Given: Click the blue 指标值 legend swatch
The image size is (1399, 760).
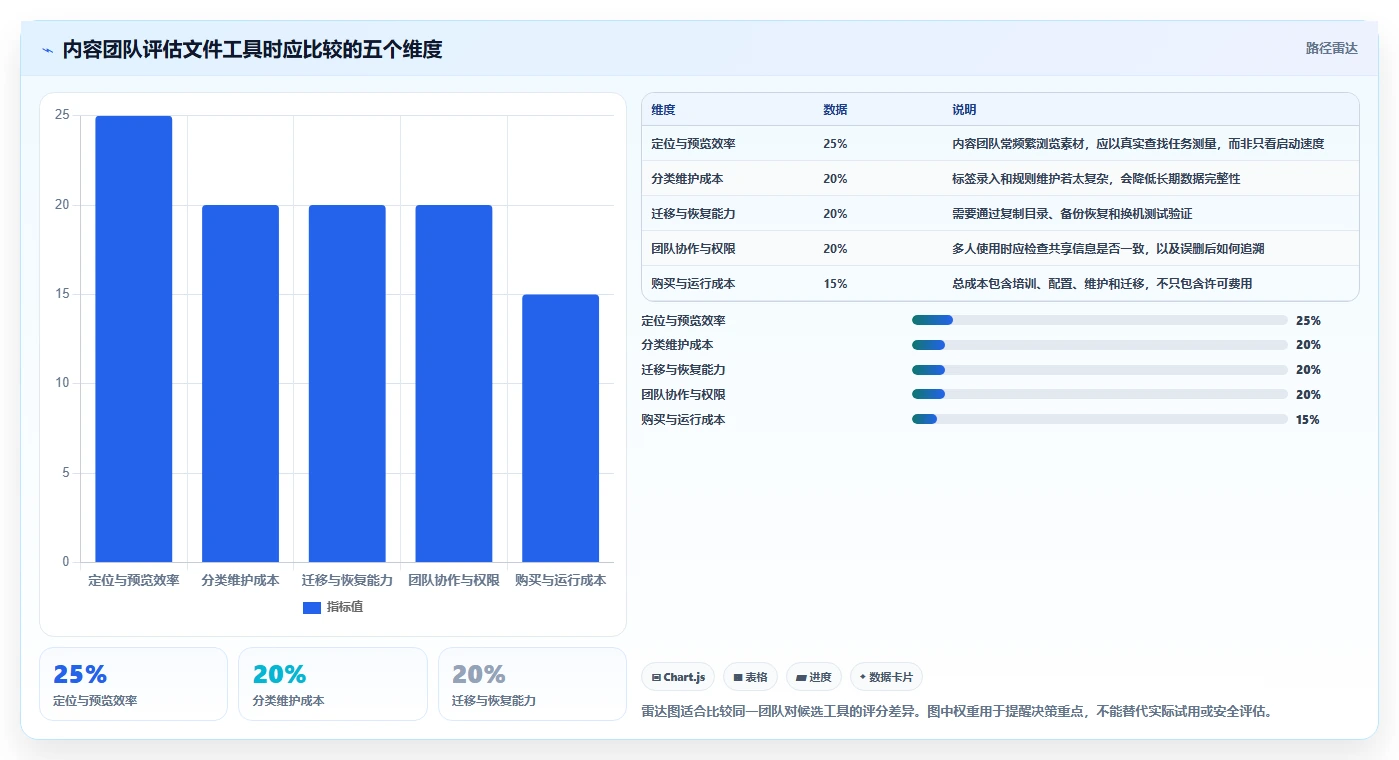Looking at the screenshot, I should (x=312, y=607).
